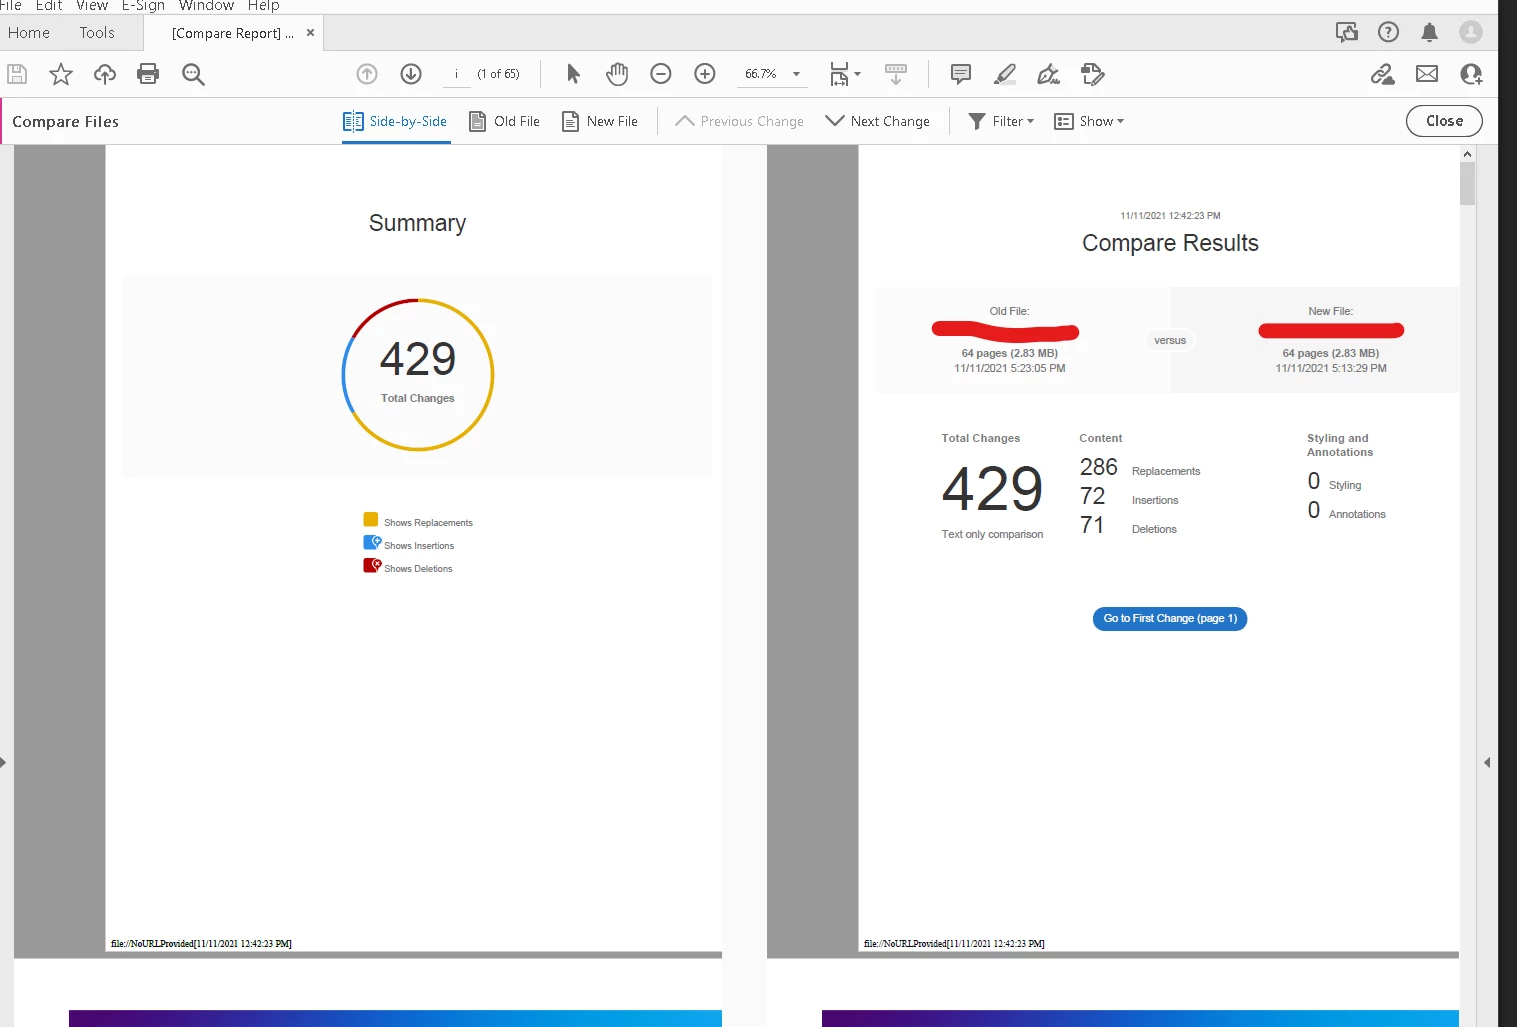This screenshot has height=1027, width=1517.
Task: Open the Window menu
Action: pyautogui.click(x=206, y=6)
